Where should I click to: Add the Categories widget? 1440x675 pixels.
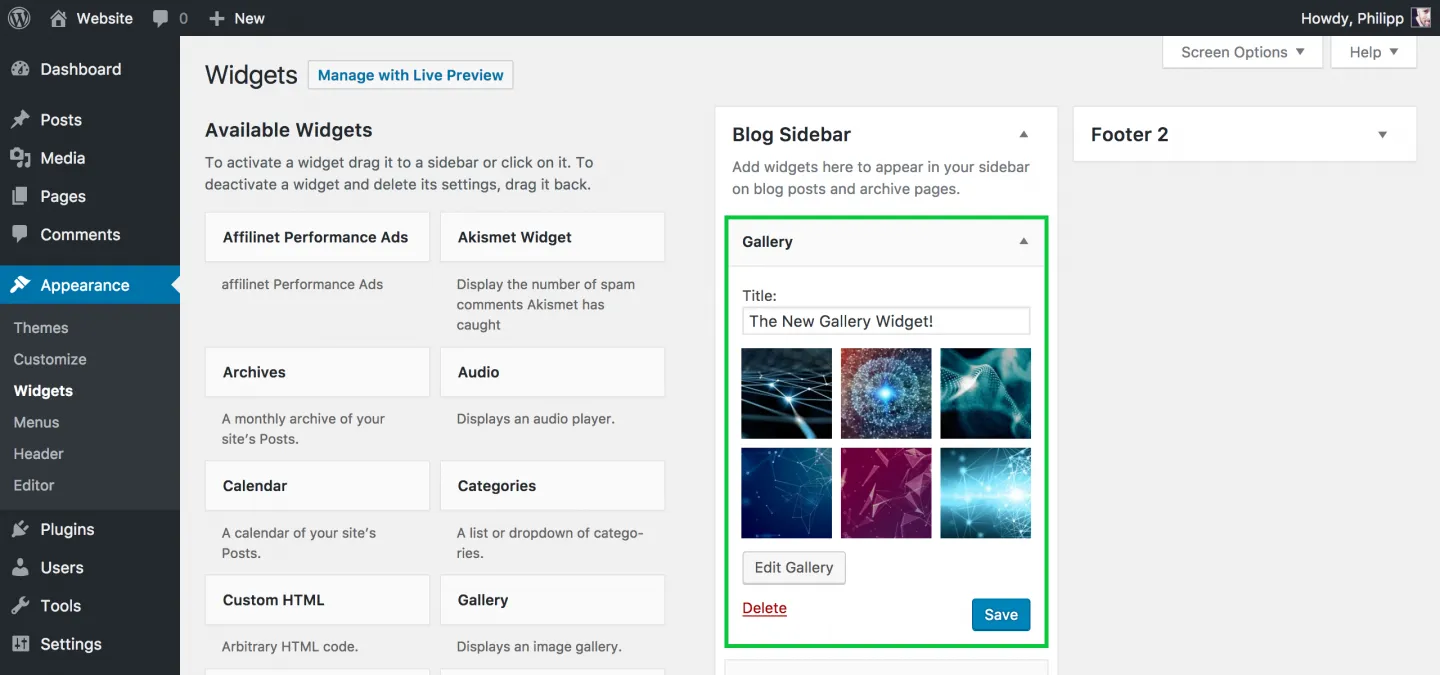[552, 486]
